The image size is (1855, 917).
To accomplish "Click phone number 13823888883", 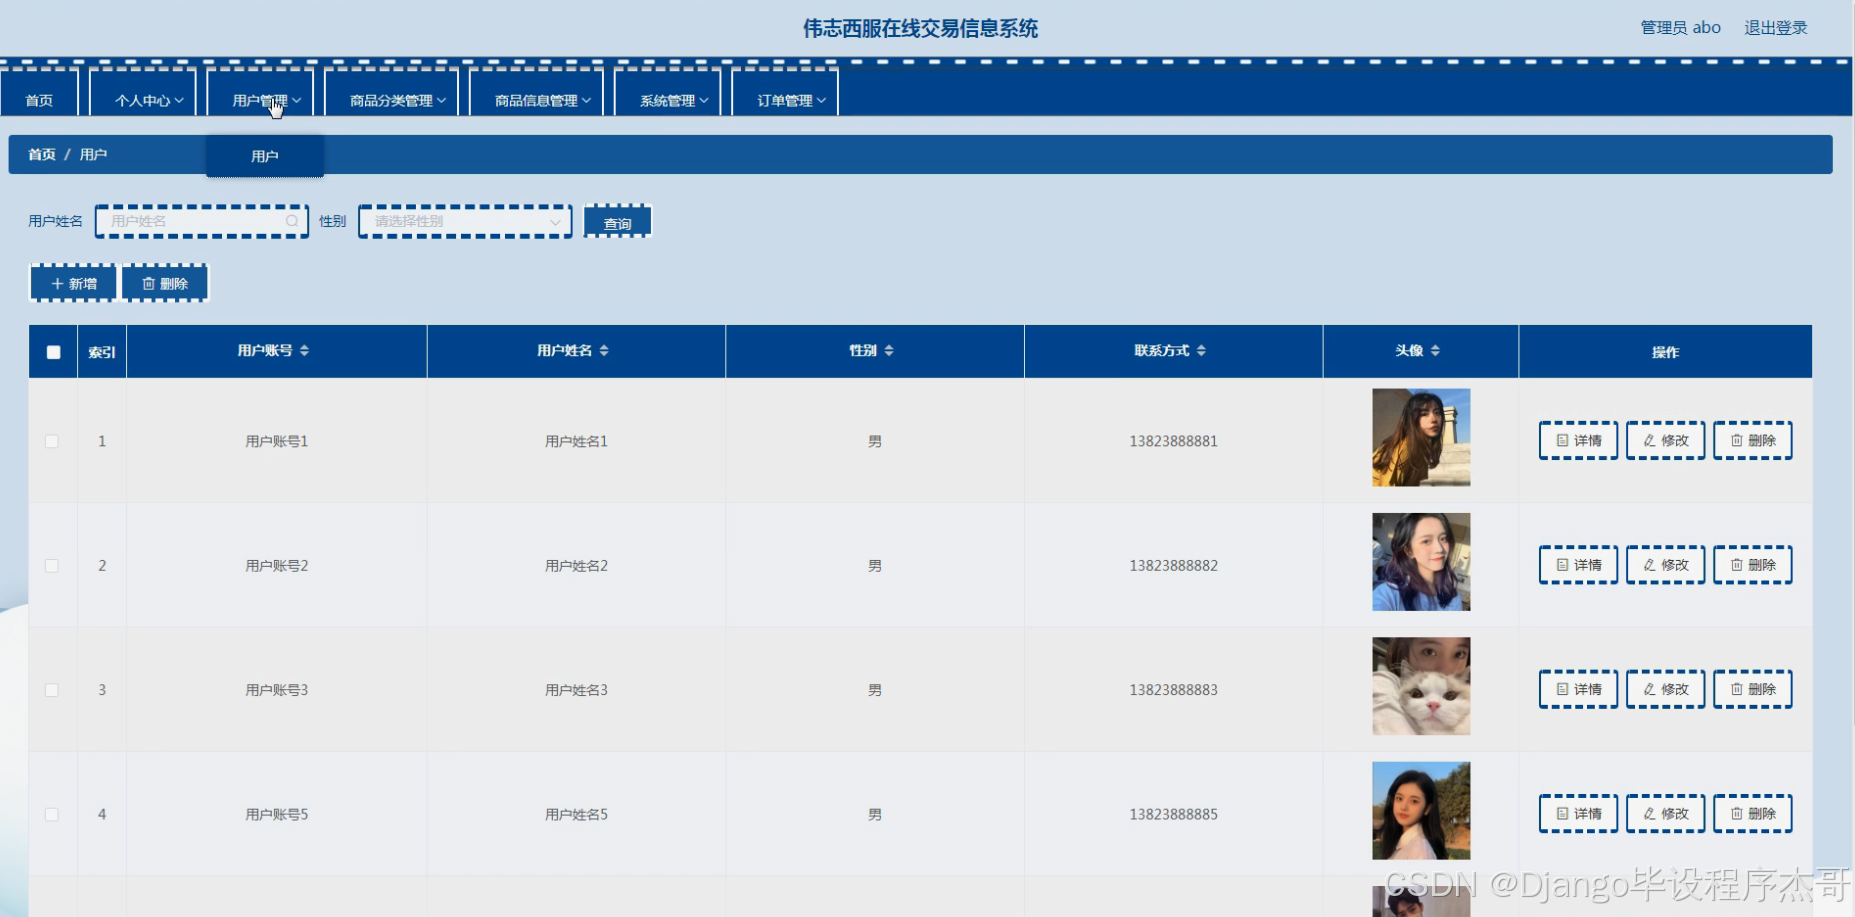I will 1173,690.
